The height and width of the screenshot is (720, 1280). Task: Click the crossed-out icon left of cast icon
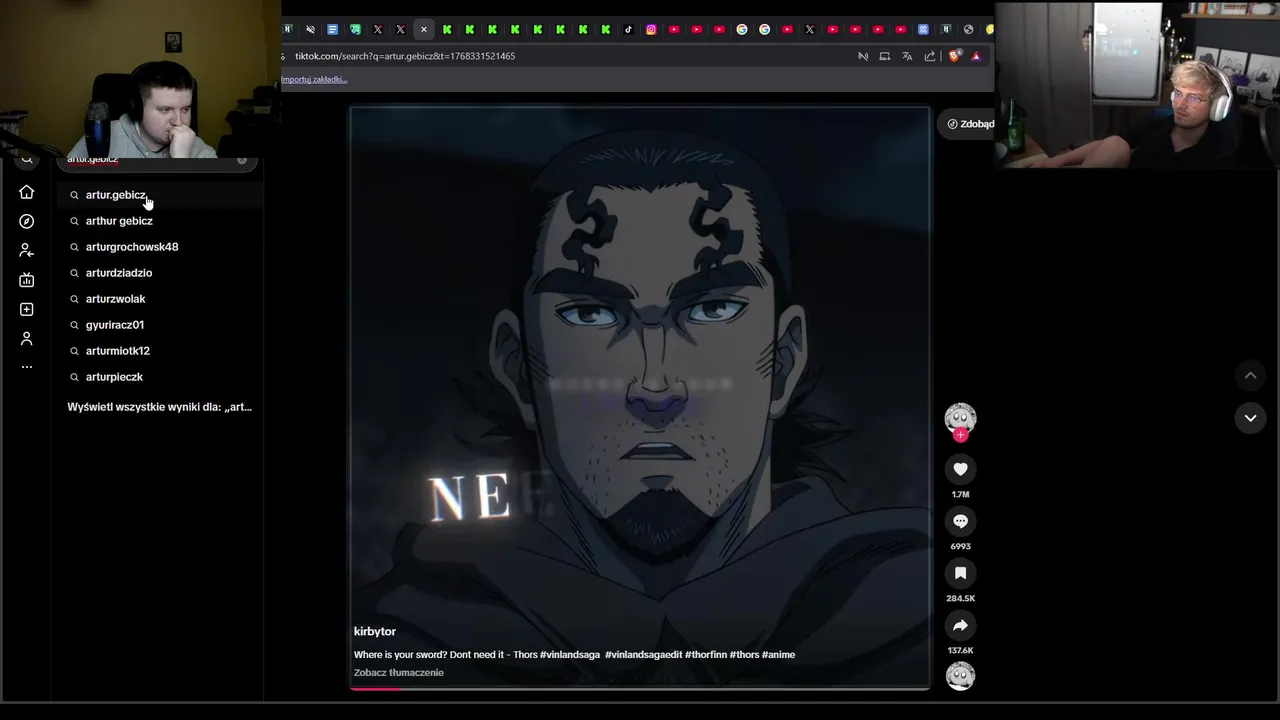click(x=863, y=56)
